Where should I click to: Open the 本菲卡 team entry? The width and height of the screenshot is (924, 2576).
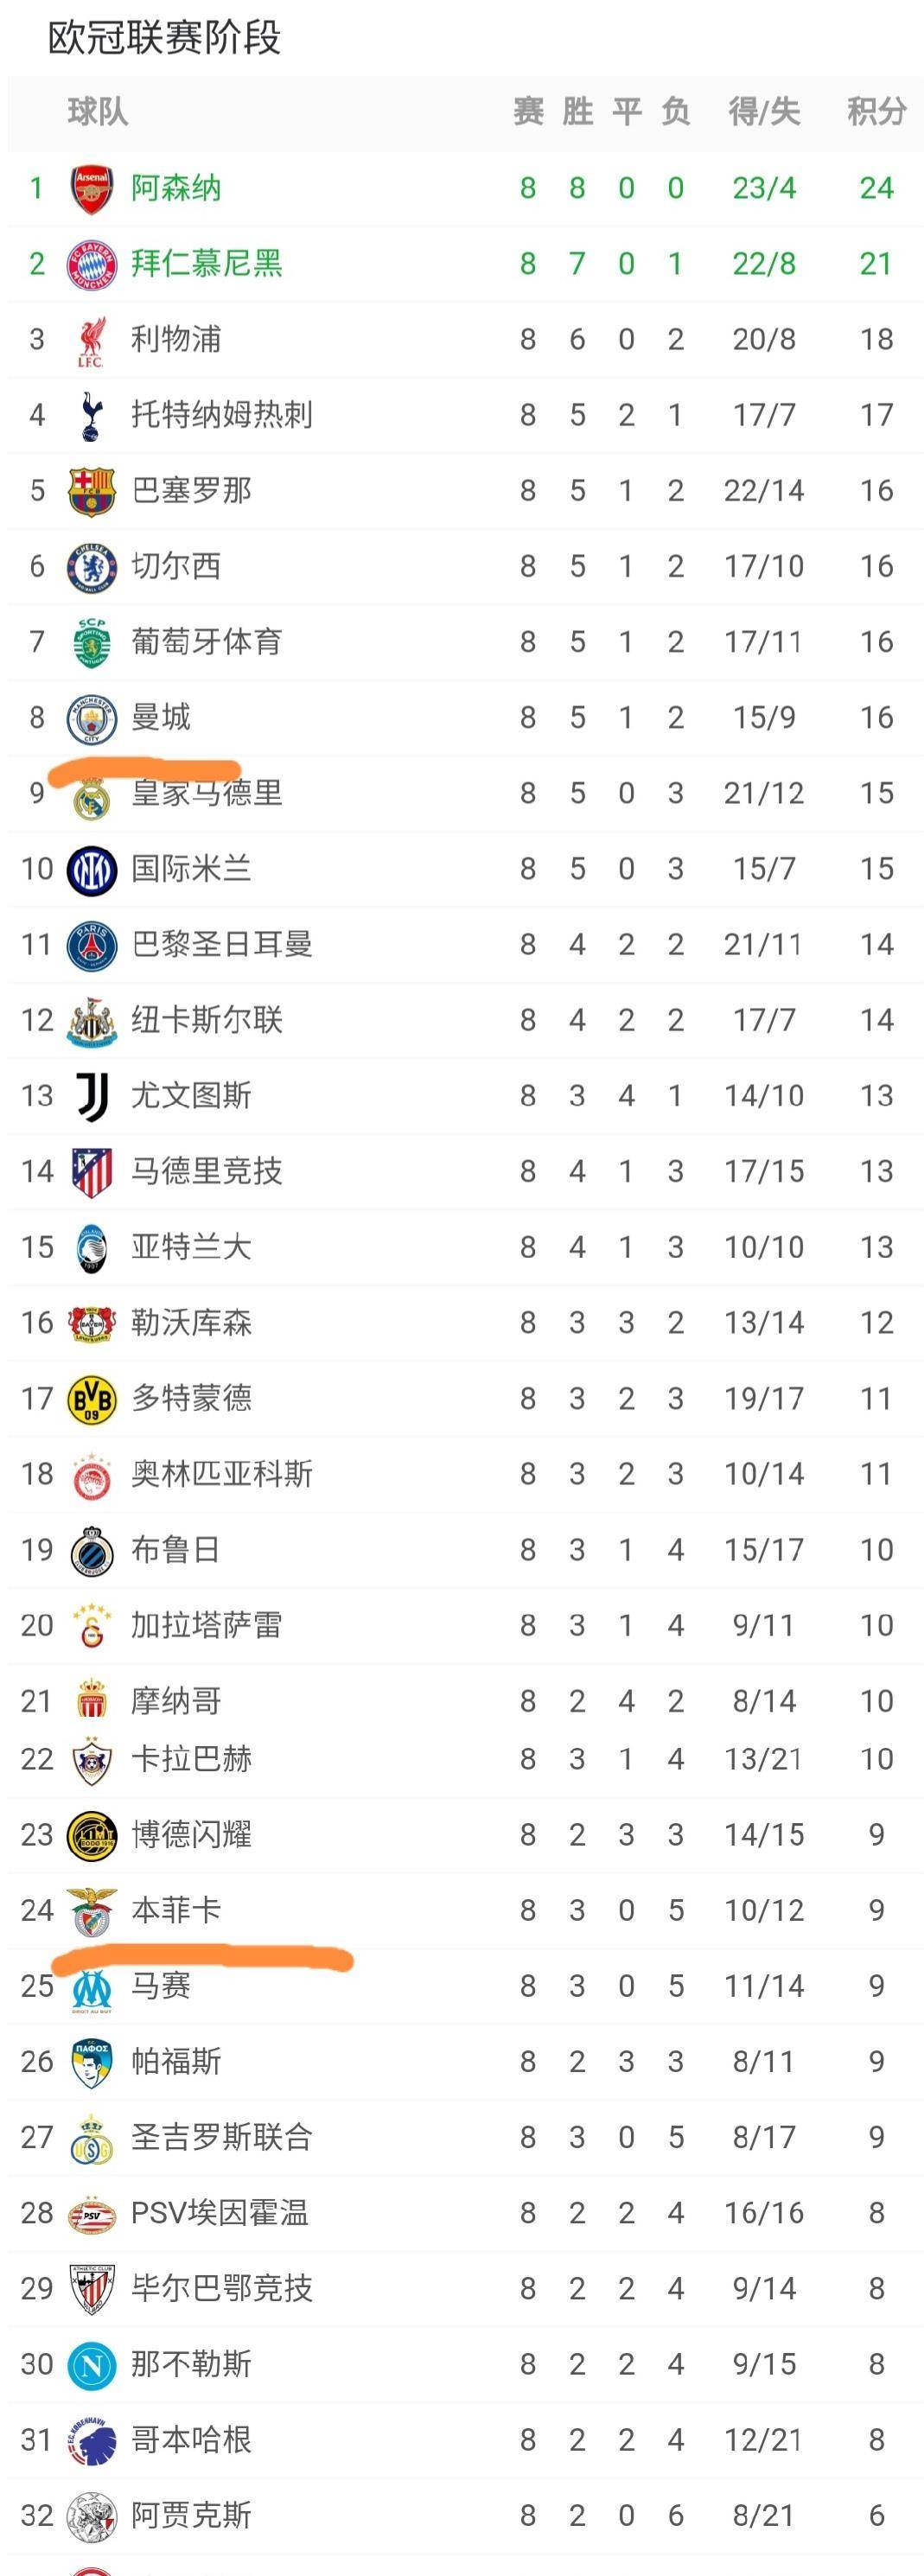[x=175, y=1911]
